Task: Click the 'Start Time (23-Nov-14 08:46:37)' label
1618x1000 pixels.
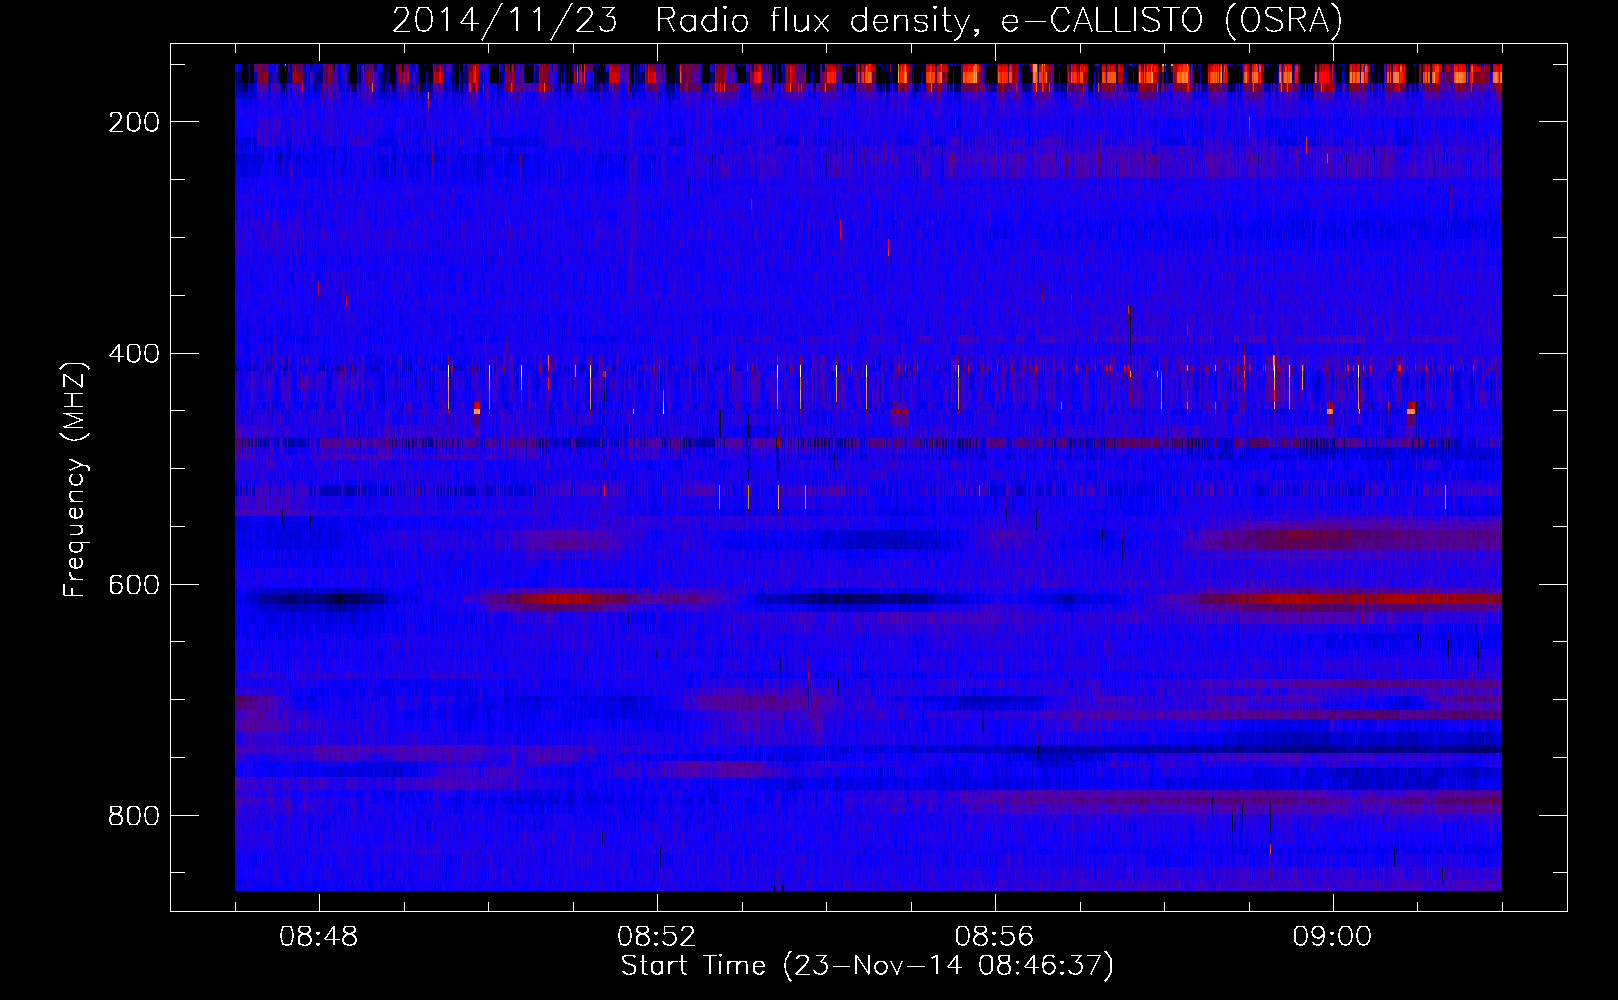Action: click(867, 966)
